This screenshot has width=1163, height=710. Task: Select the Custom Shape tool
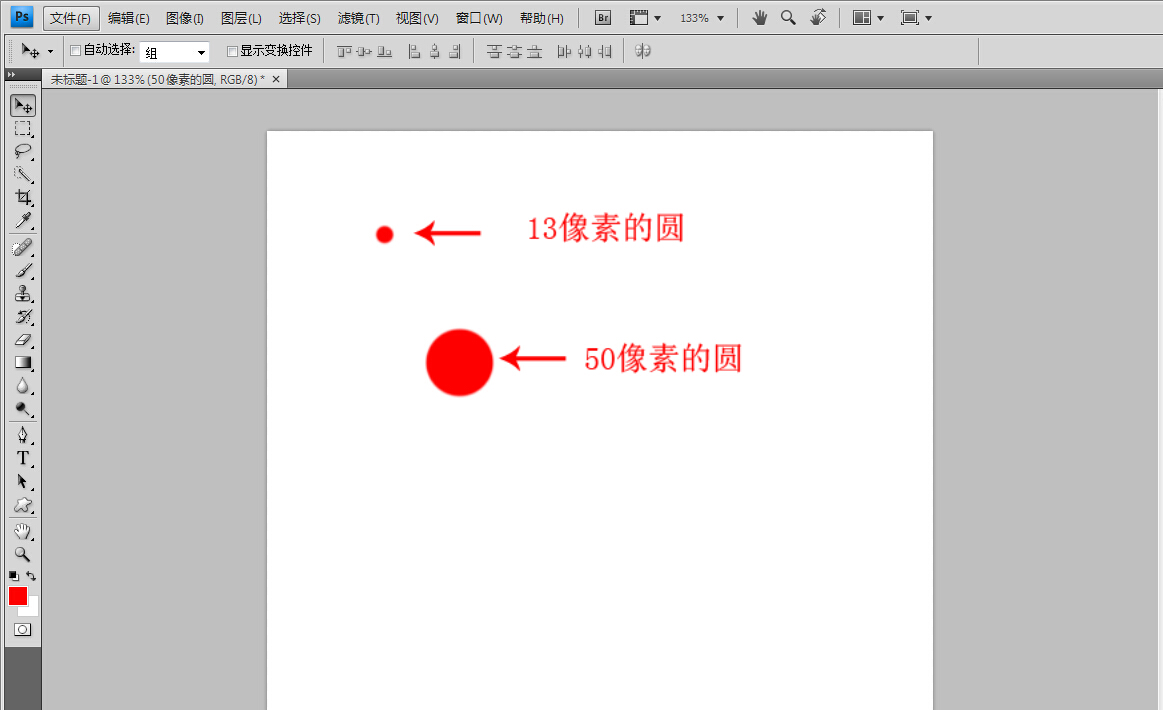(23, 504)
